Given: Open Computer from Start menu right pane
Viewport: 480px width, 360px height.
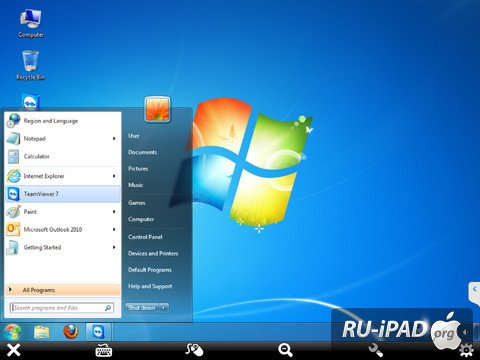Looking at the screenshot, I should click(141, 219).
